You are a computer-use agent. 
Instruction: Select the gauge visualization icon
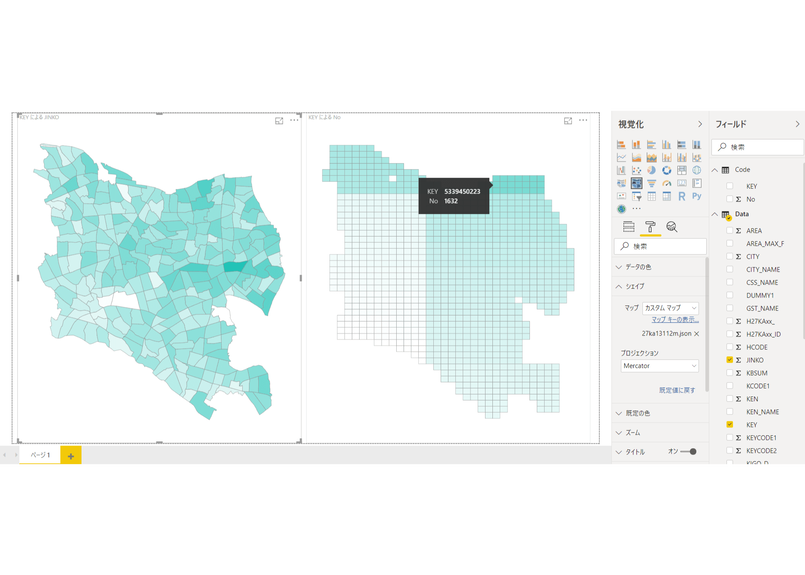666,183
